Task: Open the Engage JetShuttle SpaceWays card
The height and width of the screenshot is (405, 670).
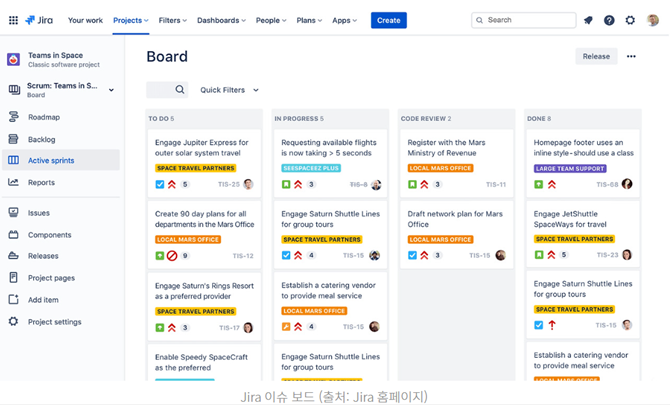Action: pyautogui.click(x=583, y=234)
